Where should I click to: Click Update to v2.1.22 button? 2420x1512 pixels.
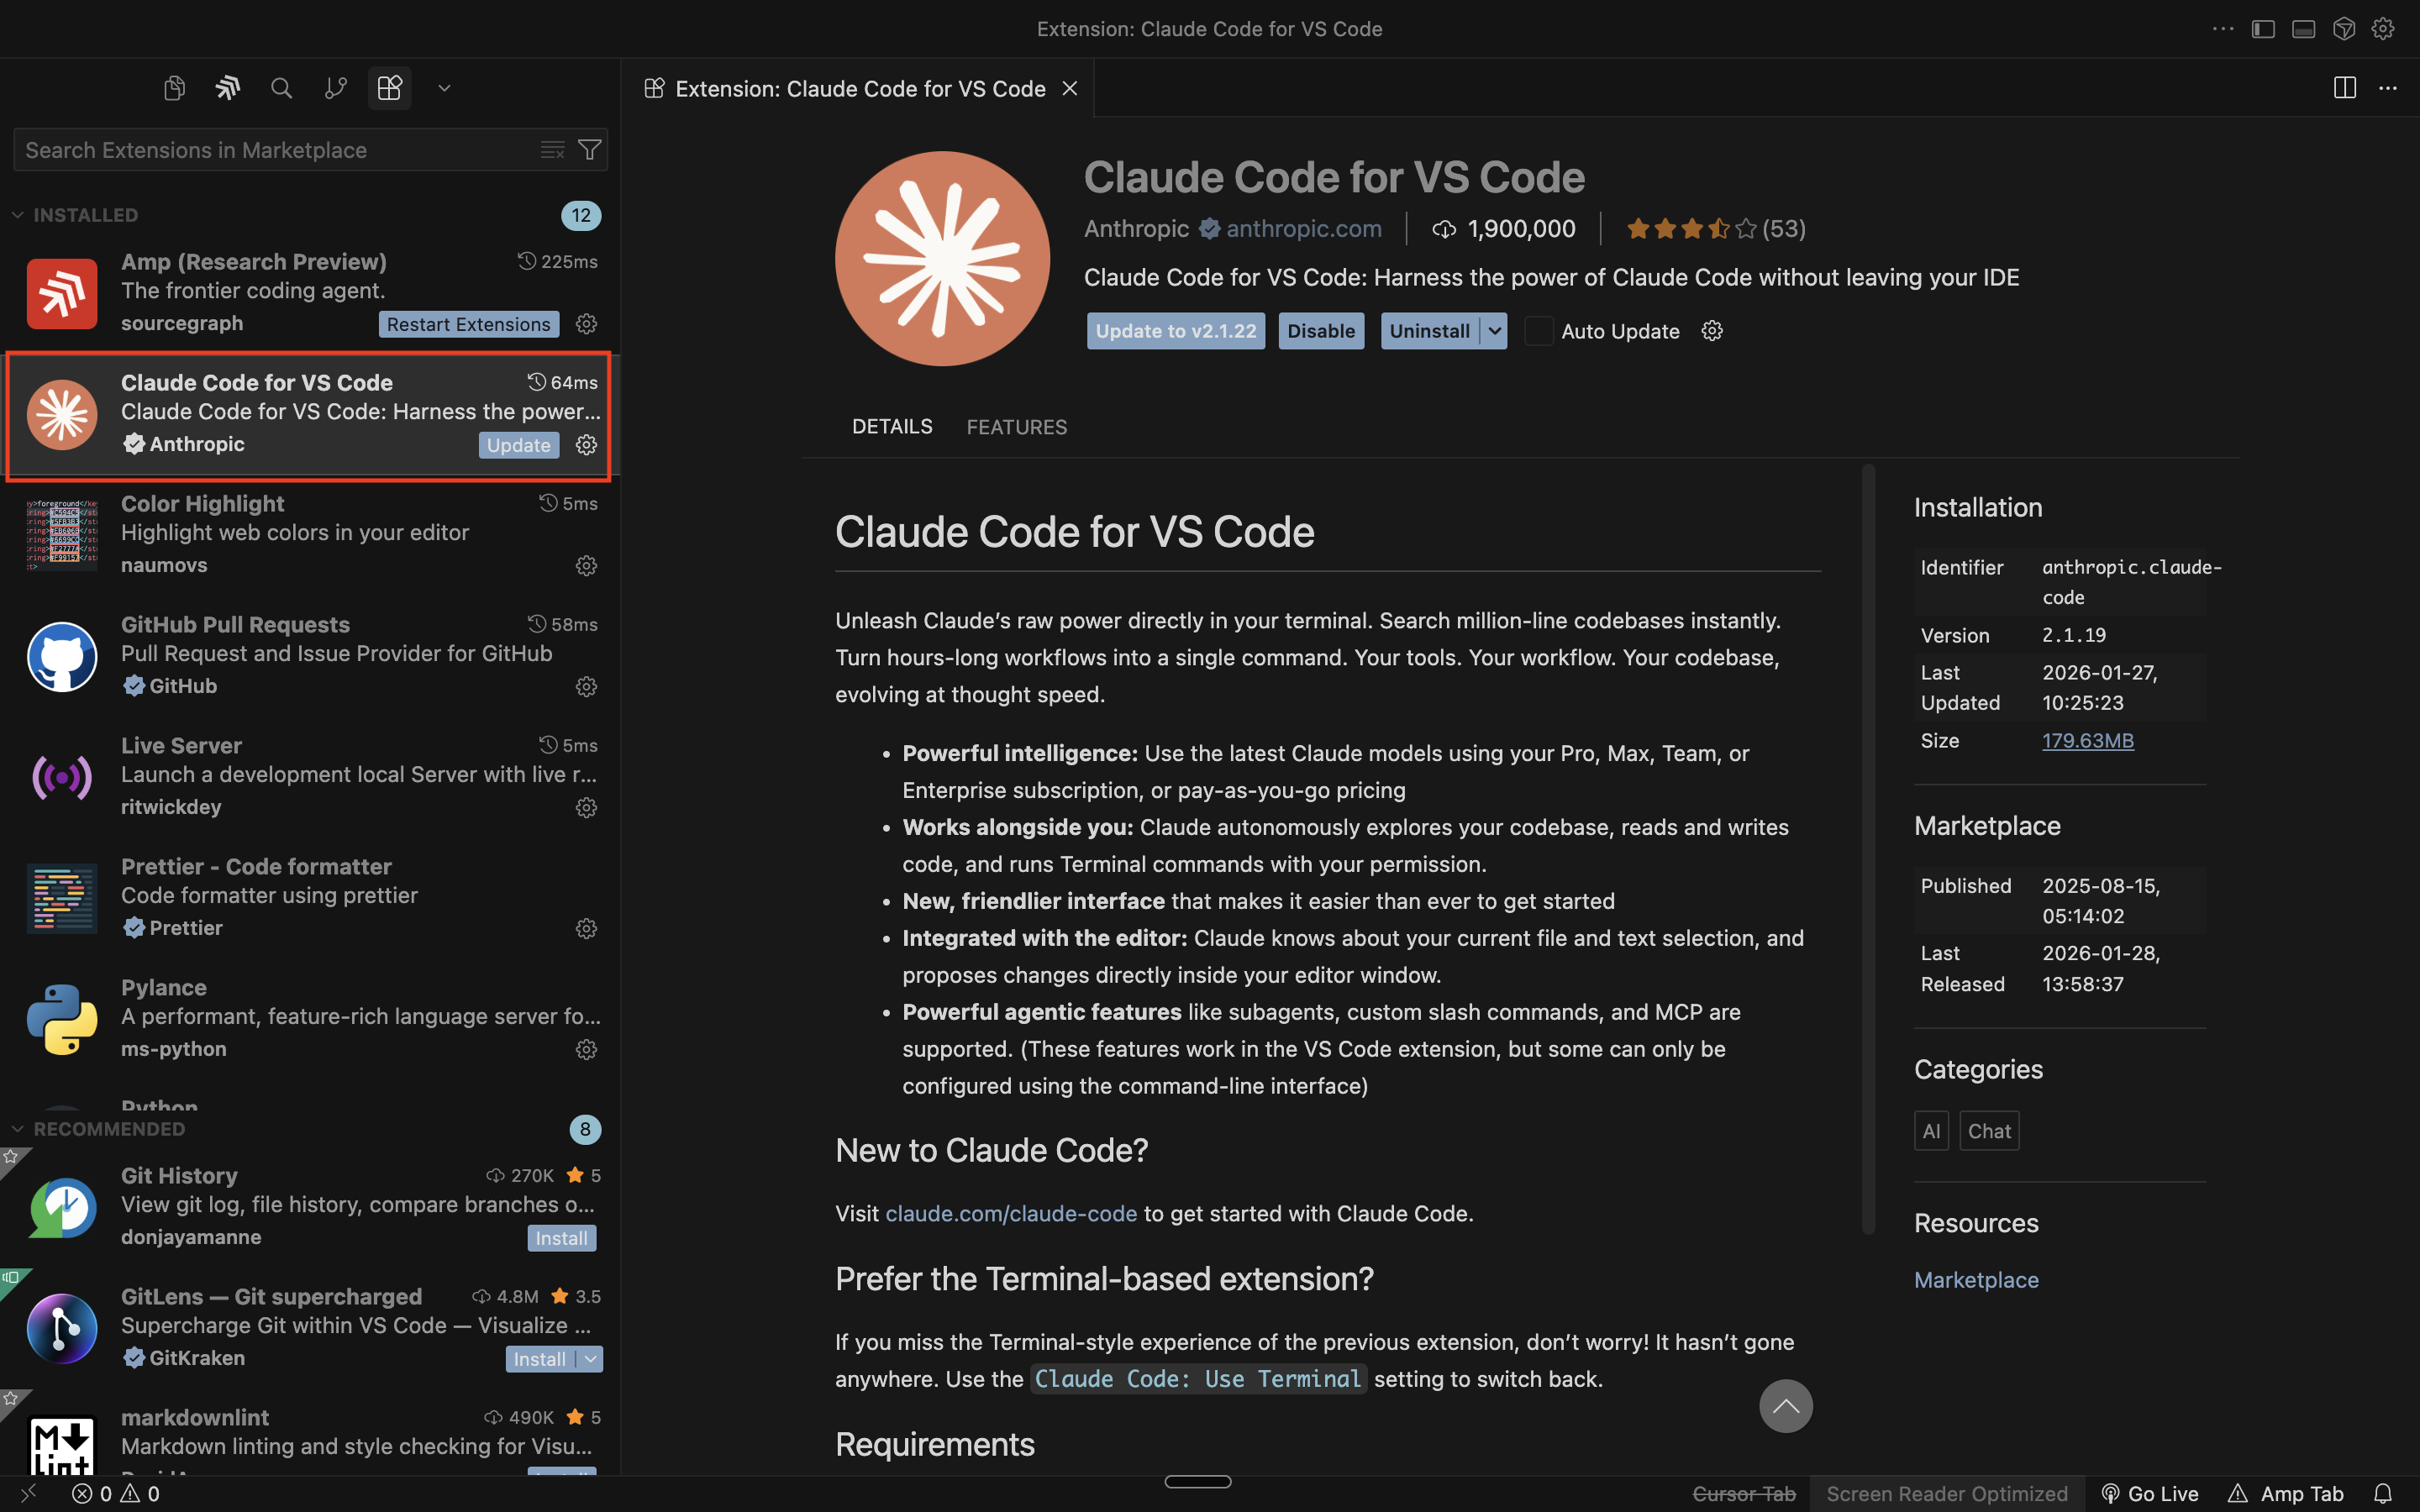[x=1176, y=331]
